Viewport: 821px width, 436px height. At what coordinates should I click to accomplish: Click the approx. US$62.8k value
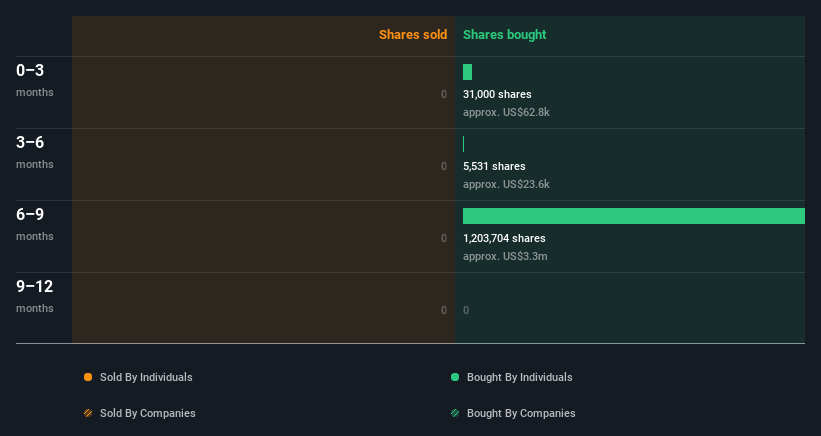coord(506,112)
